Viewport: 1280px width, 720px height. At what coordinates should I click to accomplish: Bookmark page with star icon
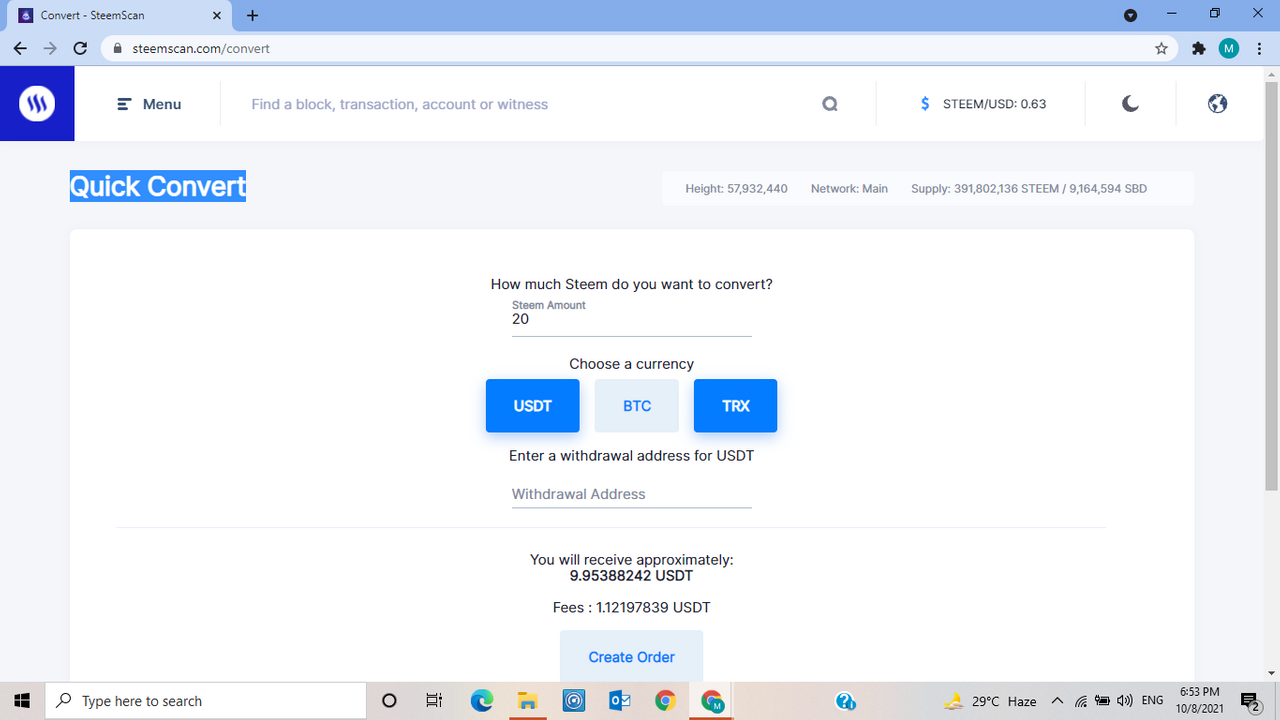tap(1161, 48)
